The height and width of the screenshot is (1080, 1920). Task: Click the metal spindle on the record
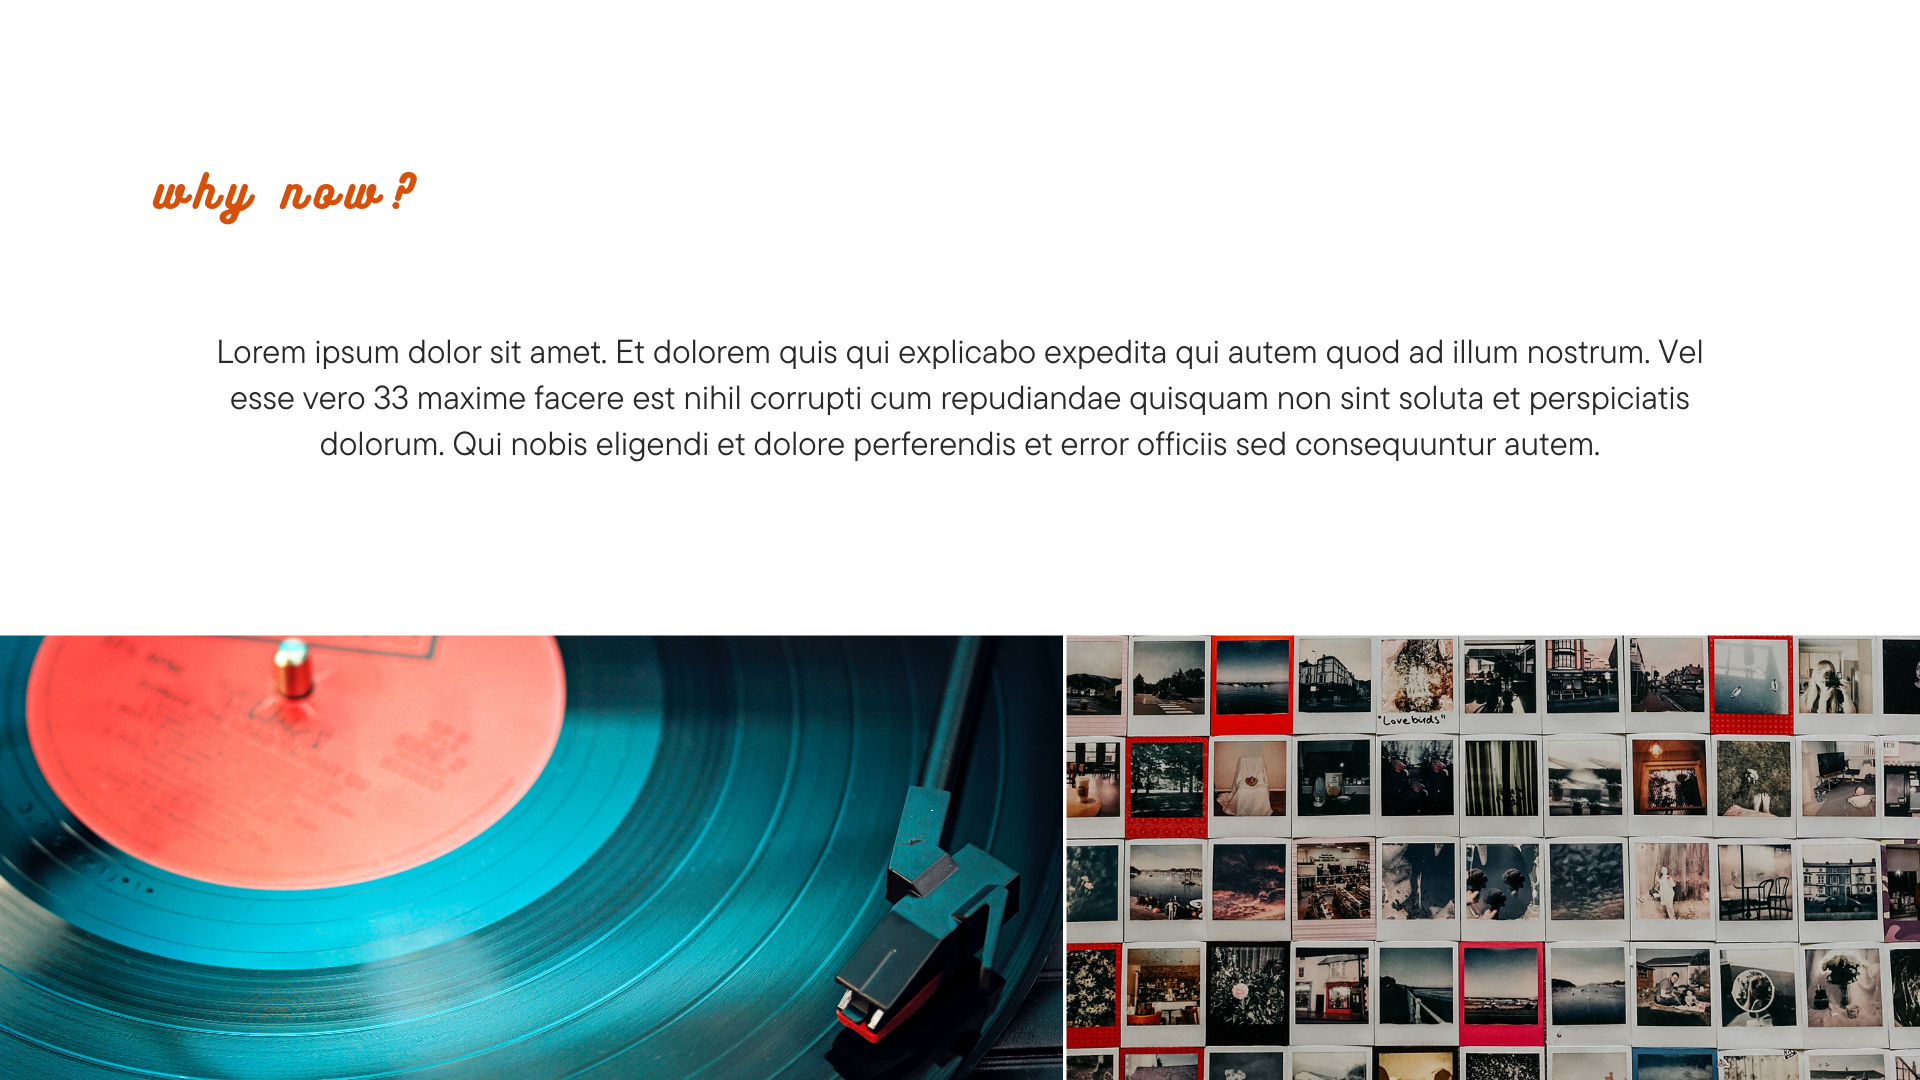pyautogui.click(x=293, y=668)
